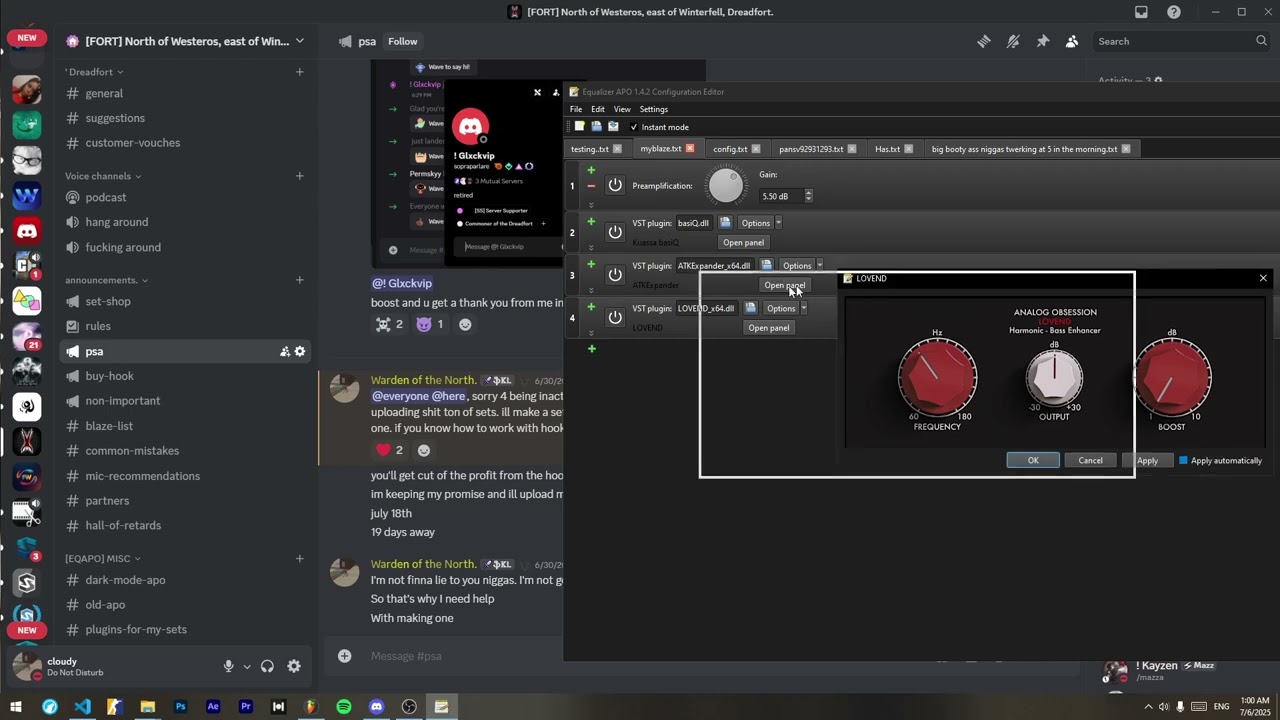Remove the Preamplification filter with red minus
The width and height of the screenshot is (1280, 720).
[591, 186]
